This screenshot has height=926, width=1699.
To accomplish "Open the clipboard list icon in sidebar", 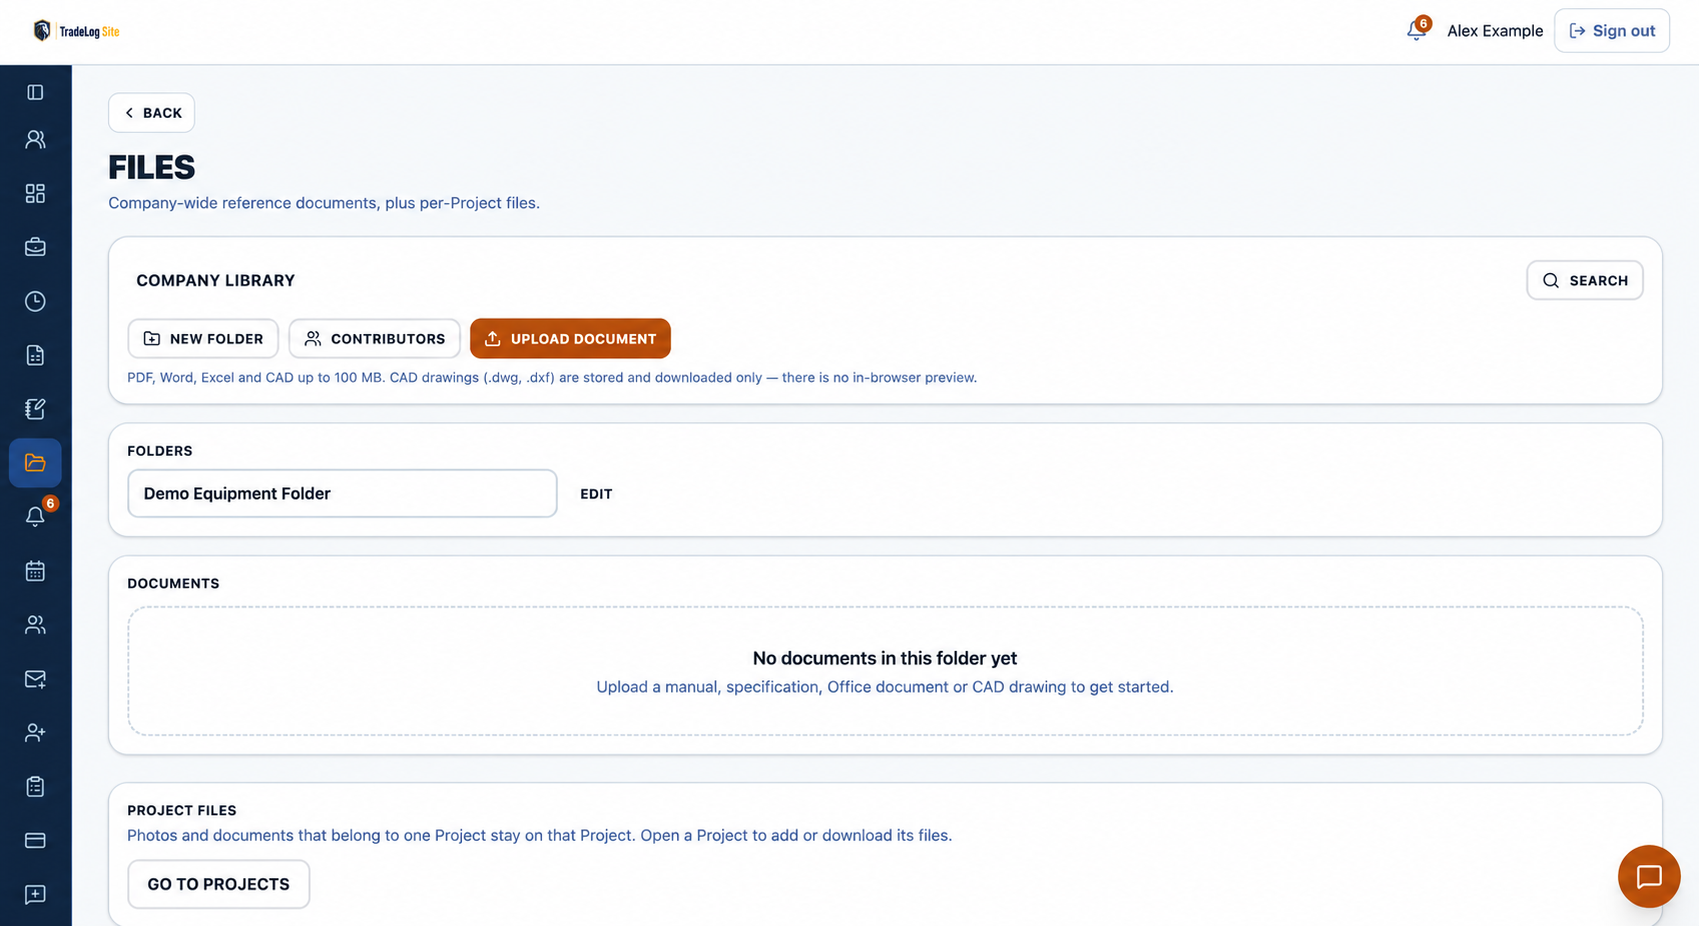I will (35, 787).
